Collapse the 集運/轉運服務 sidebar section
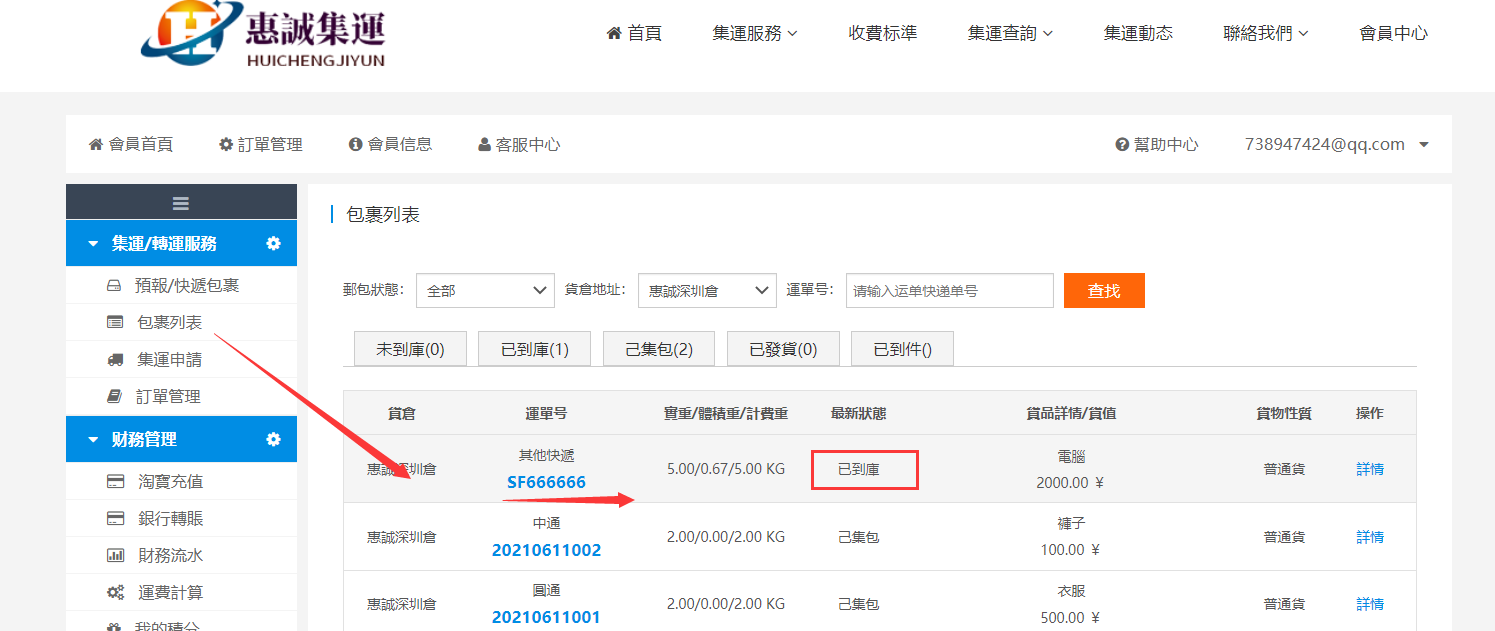1495x631 pixels. click(93, 243)
